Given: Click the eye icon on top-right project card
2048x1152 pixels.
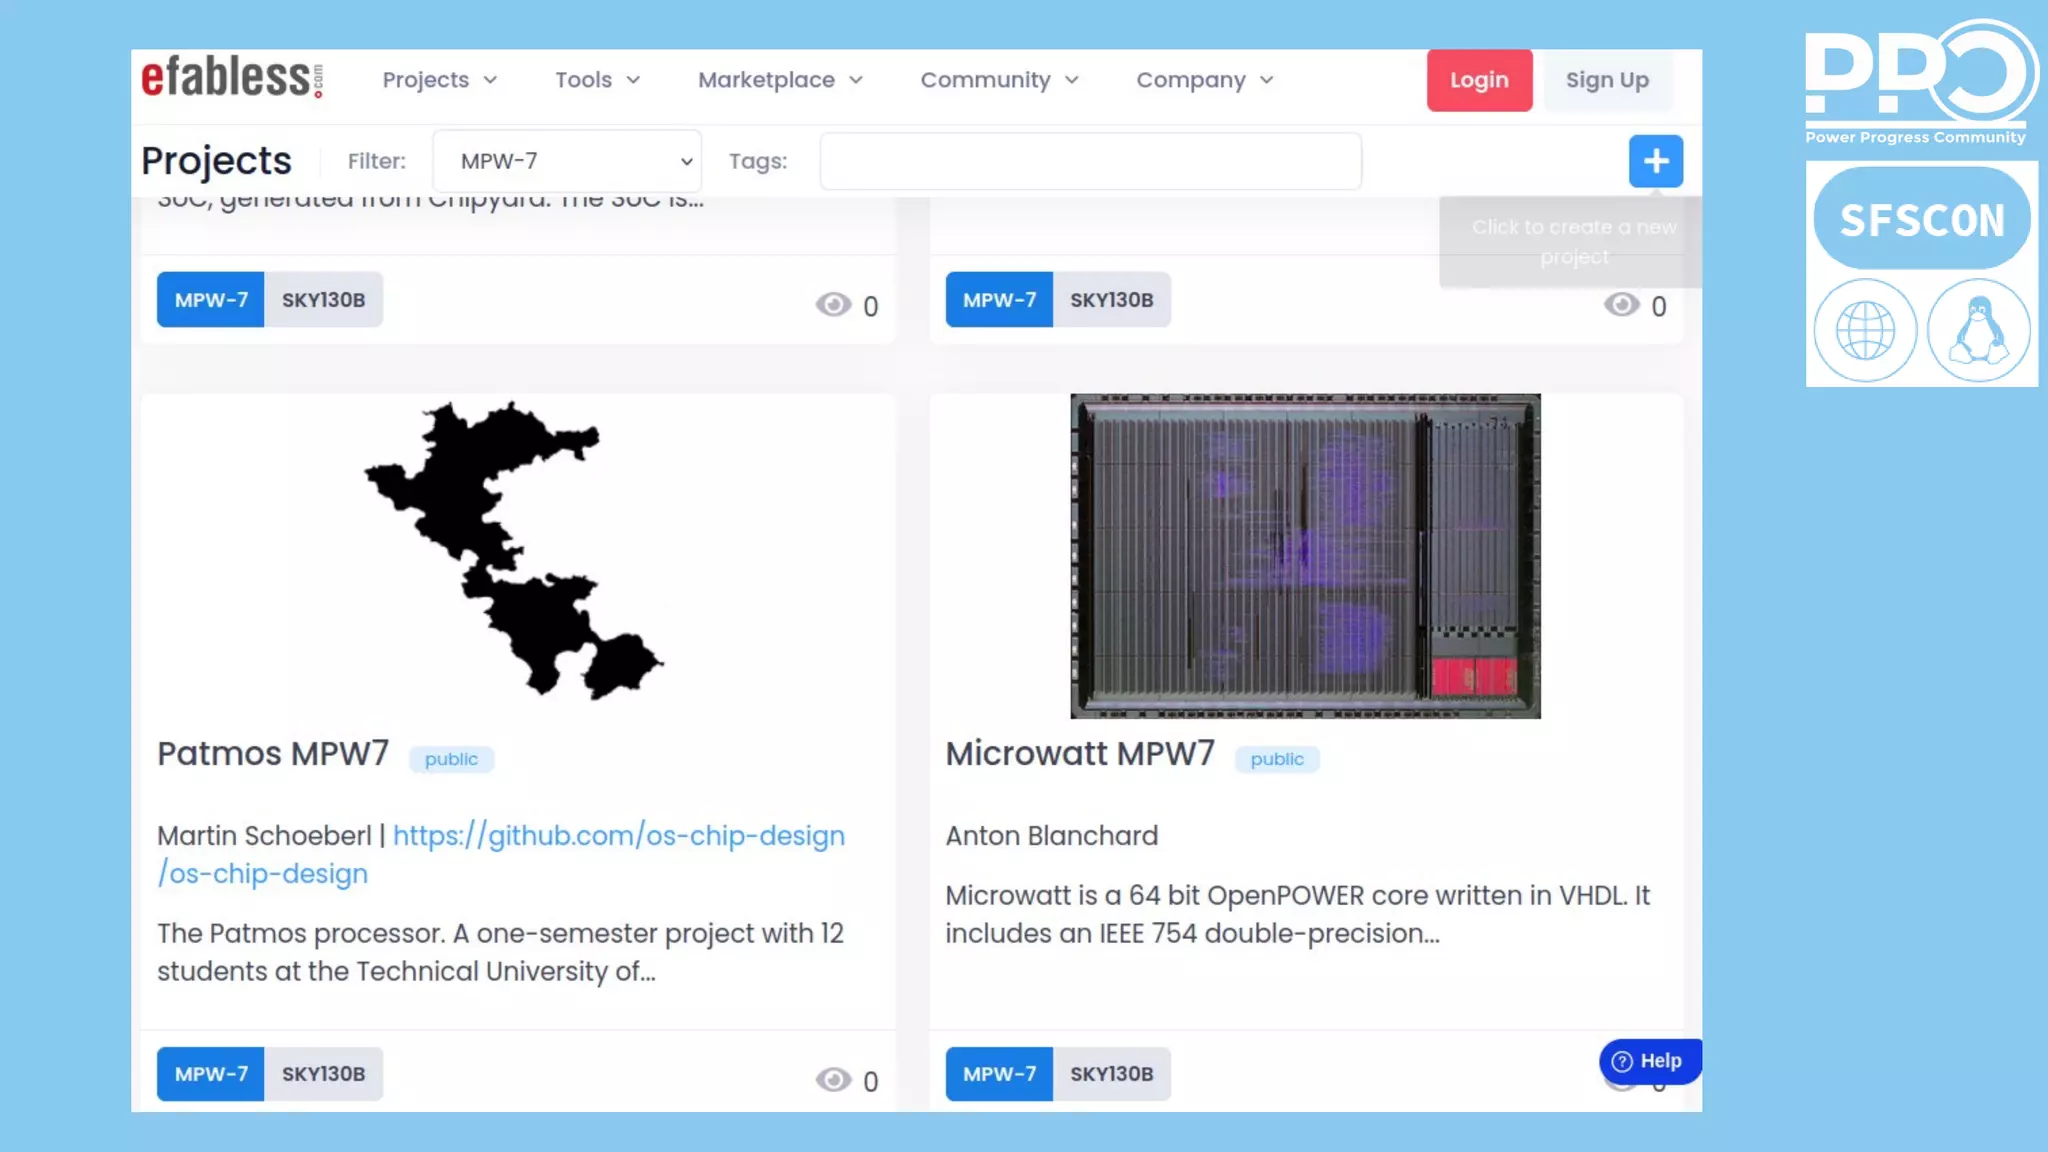Looking at the screenshot, I should (1621, 305).
